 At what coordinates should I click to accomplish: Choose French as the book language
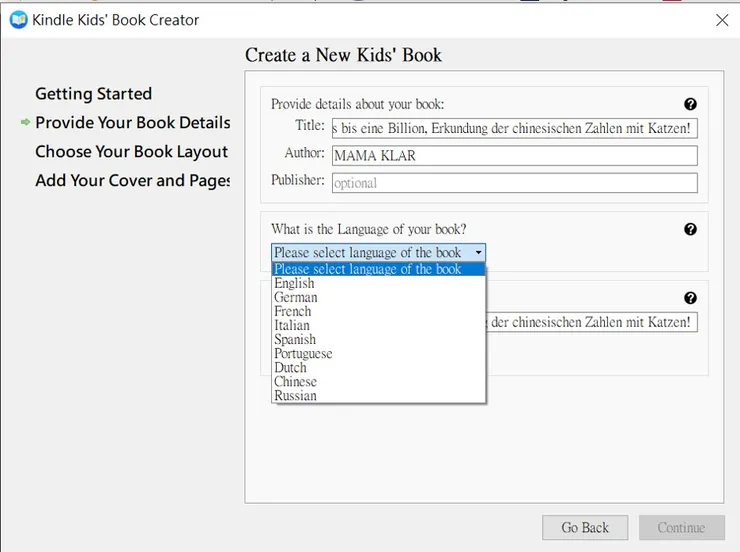pyautogui.click(x=293, y=311)
